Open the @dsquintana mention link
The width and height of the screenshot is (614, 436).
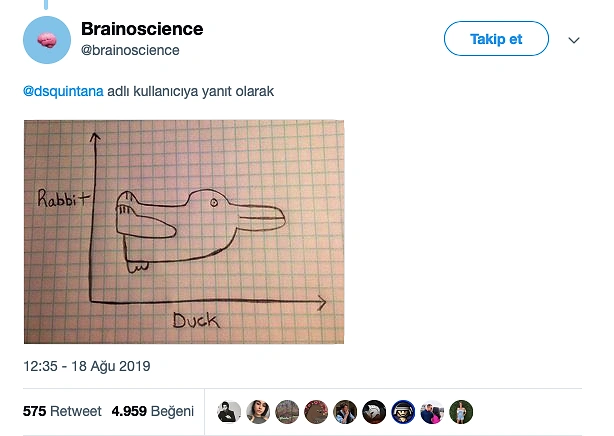tap(63, 91)
